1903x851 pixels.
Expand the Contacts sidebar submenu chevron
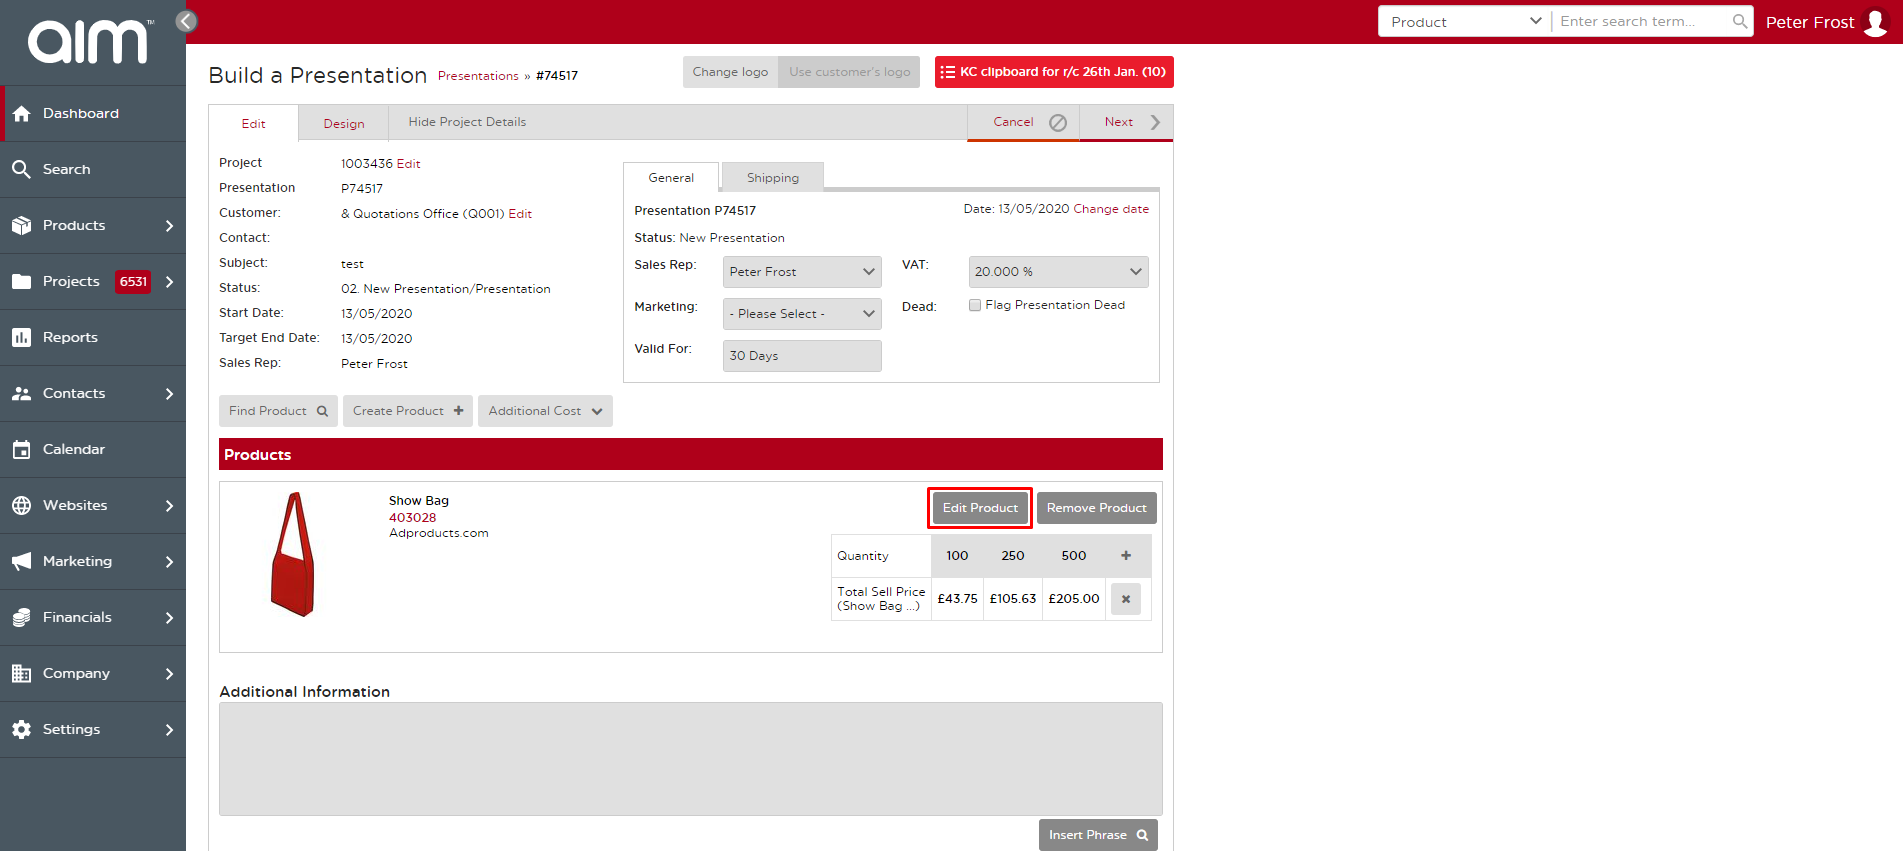(x=169, y=394)
